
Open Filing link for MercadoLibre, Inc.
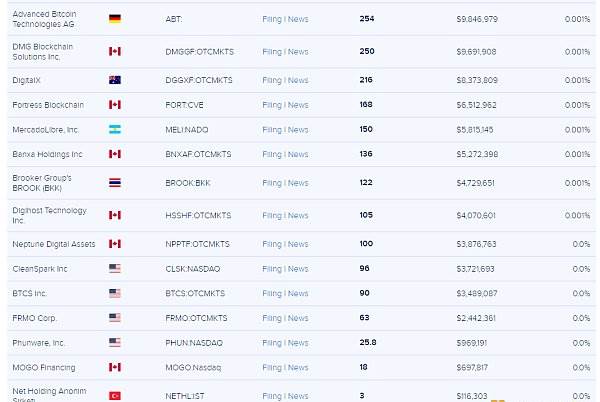pos(272,130)
